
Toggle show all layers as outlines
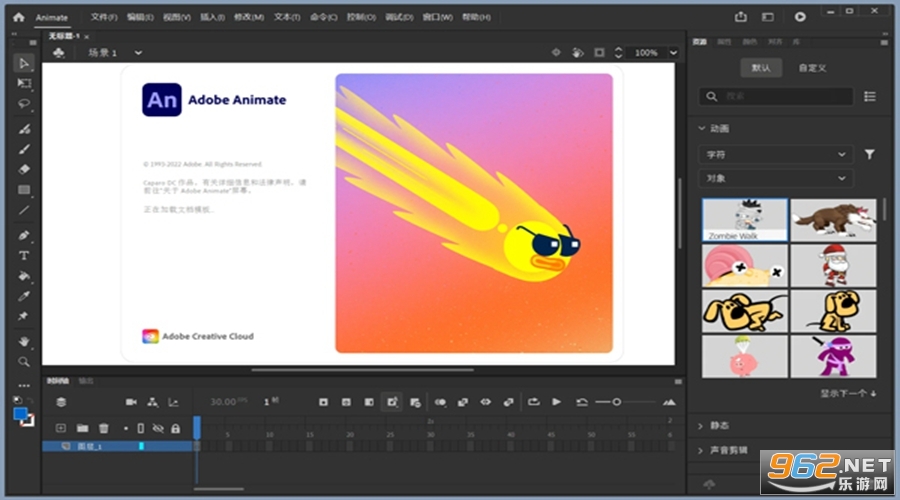click(141, 429)
